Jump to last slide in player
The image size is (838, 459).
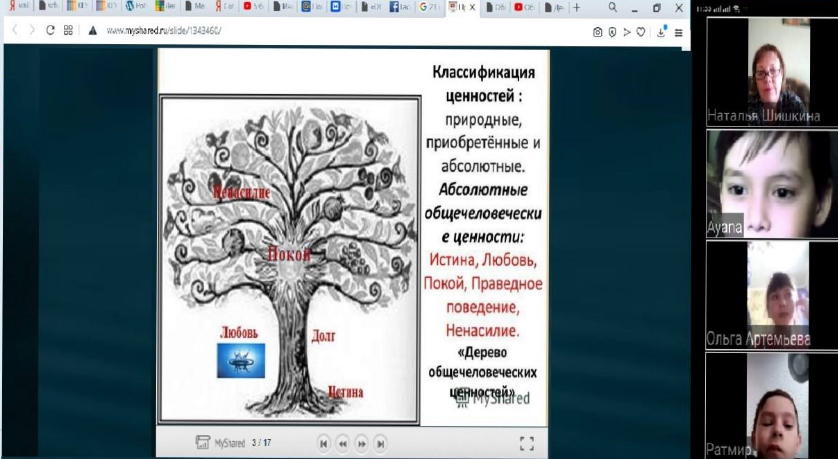[382, 442]
